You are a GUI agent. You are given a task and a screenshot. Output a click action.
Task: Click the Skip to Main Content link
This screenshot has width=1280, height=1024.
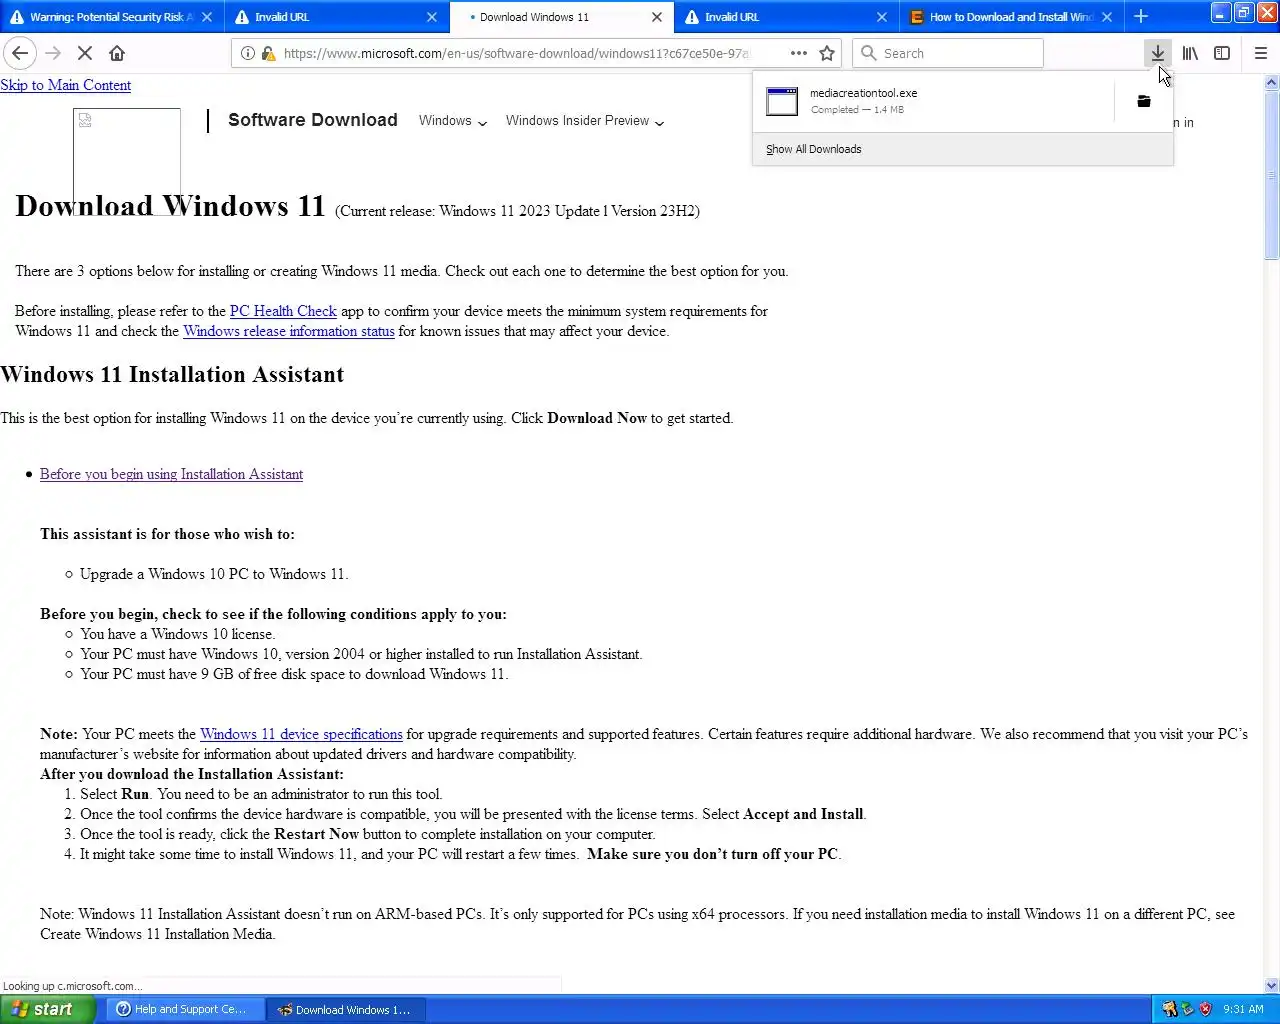click(x=66, y=85)
